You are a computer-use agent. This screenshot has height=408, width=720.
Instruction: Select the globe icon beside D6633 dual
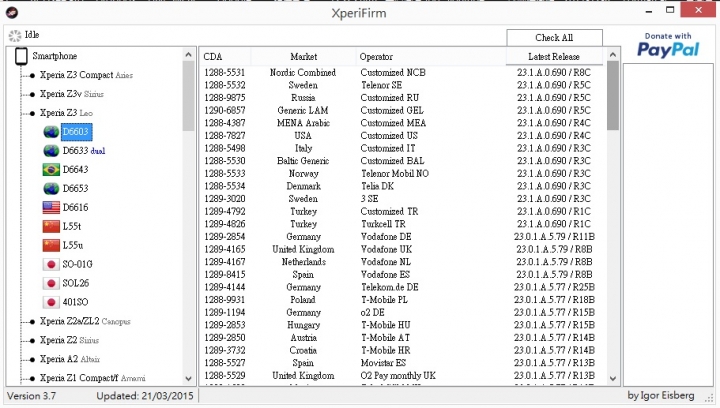click(51, 151)
